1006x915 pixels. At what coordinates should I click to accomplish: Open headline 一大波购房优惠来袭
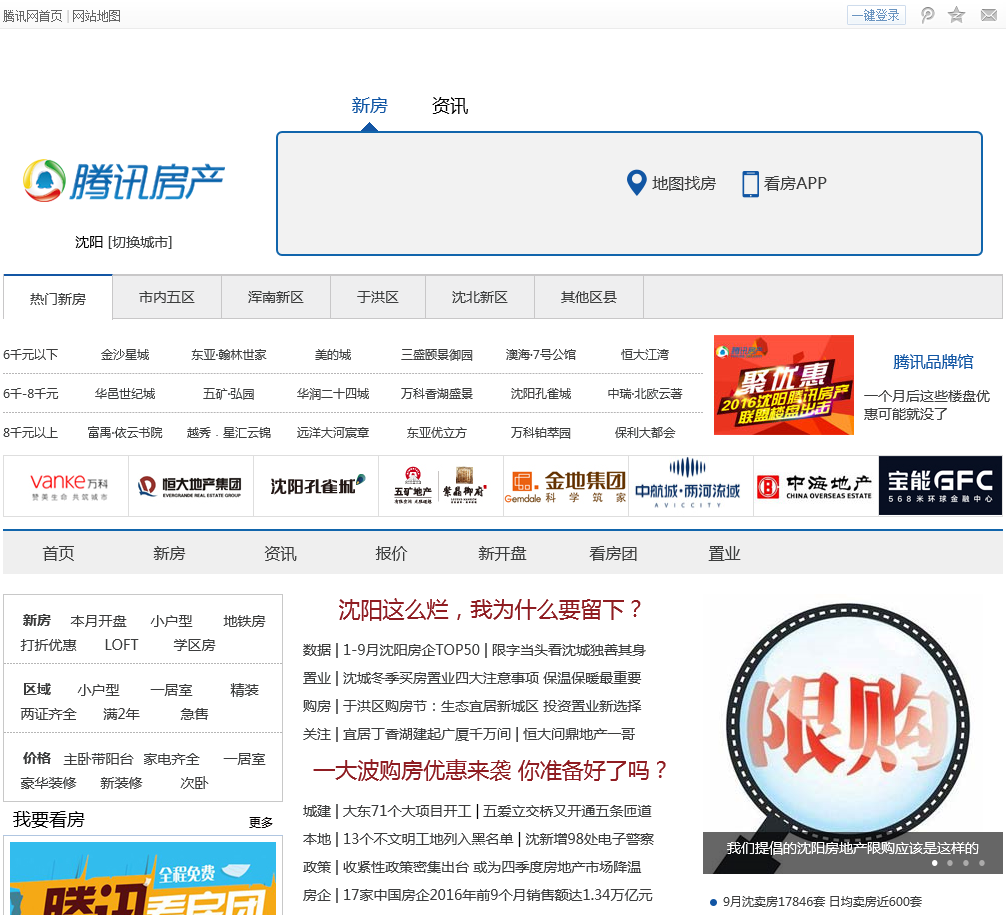(412, 771)
